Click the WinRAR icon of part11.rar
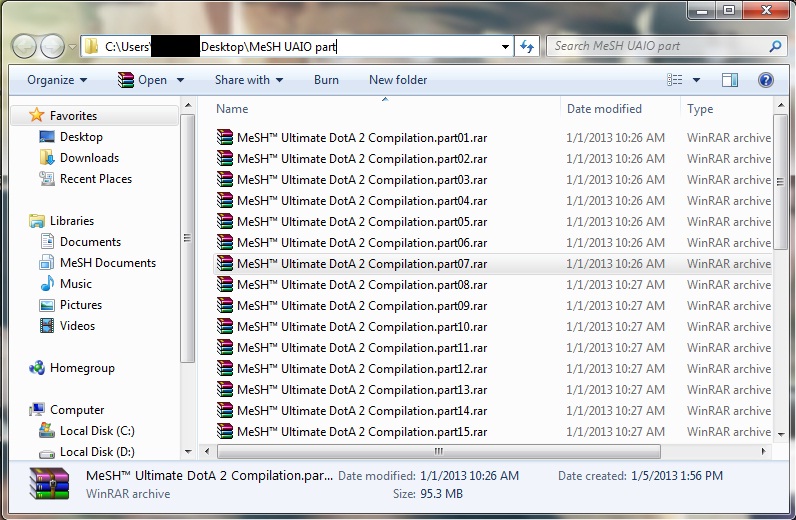 coord(225,347)
